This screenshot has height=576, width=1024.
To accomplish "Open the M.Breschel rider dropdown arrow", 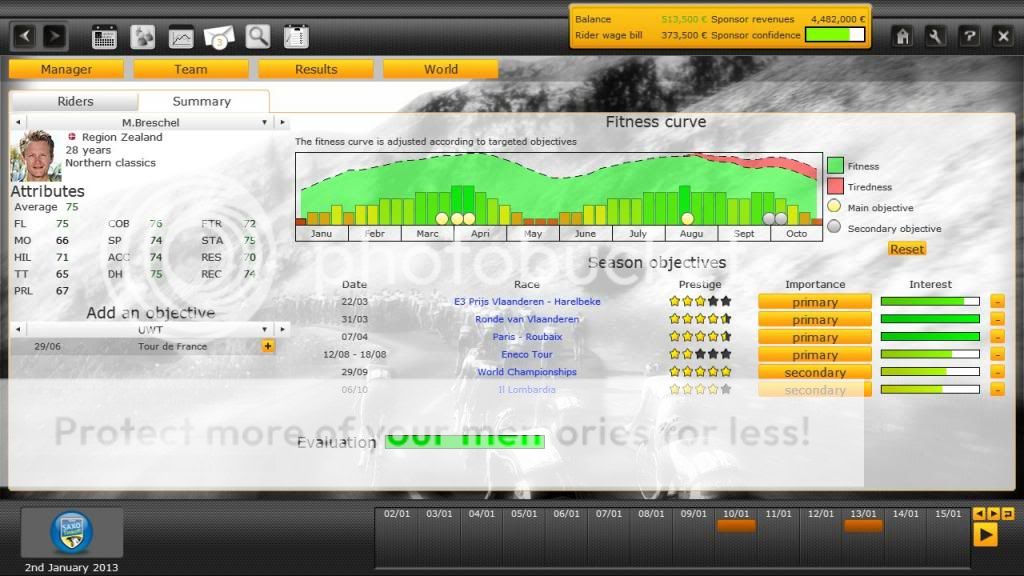I will [265, 122].
